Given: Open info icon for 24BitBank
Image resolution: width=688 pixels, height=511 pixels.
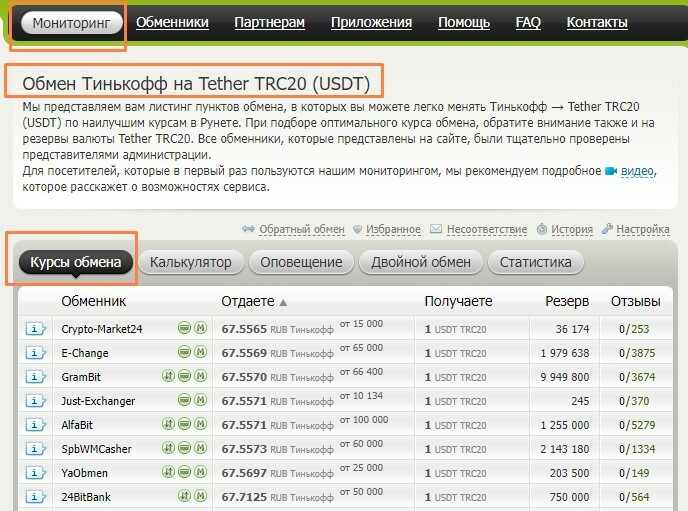Looking at the screenshot, I should tap(36, 497).
